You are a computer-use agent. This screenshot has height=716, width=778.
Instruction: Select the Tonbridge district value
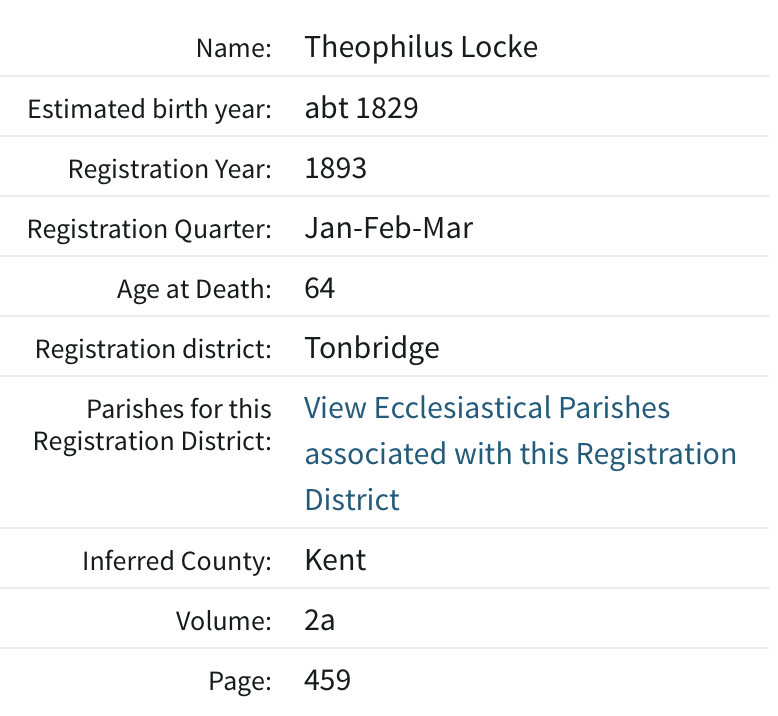tap(372, 349)
